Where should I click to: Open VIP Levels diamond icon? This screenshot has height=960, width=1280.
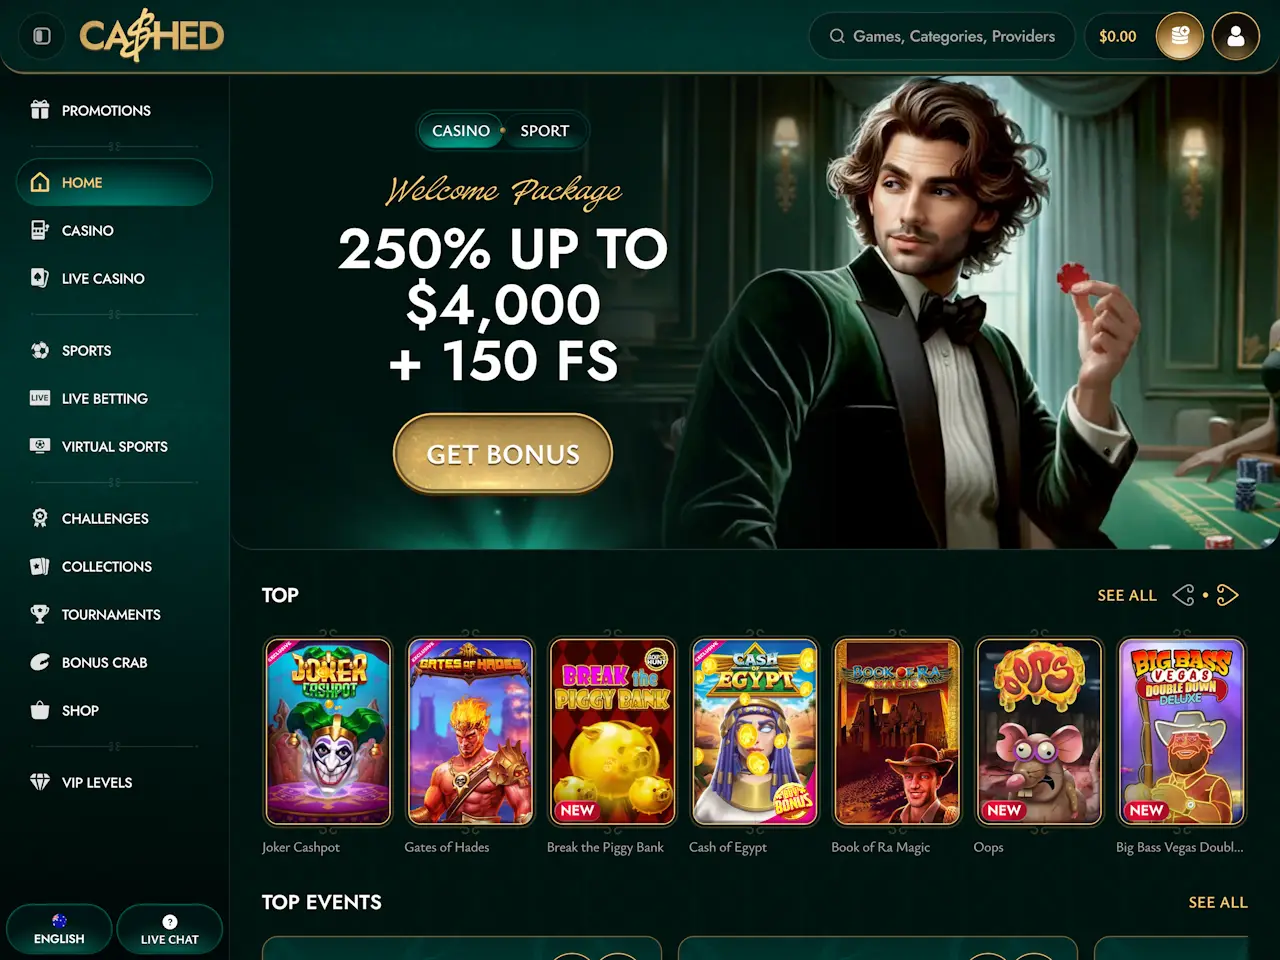click(x=40, y=782)
